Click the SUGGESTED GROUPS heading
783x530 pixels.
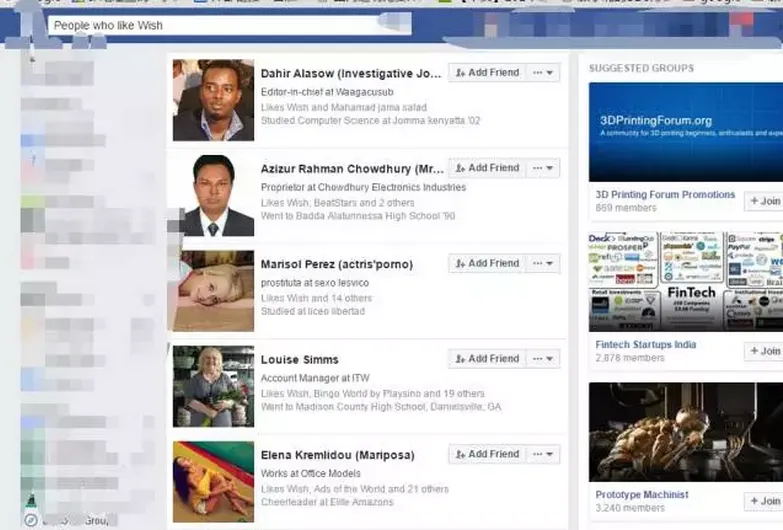point(642,68)
